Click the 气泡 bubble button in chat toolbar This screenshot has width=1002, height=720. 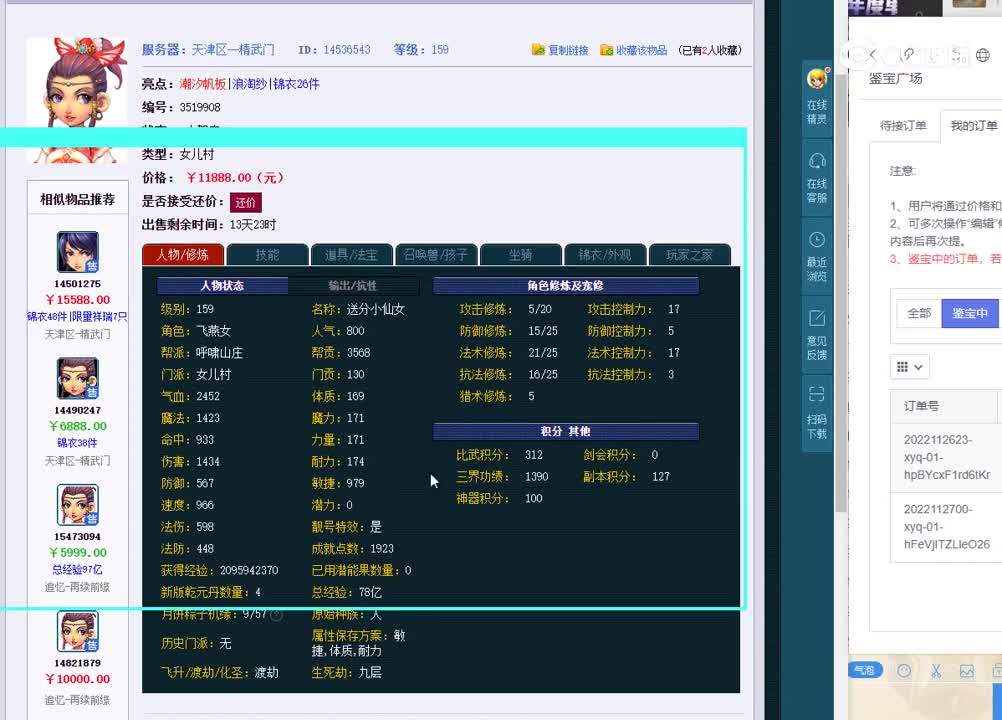(x=865, y=670)
